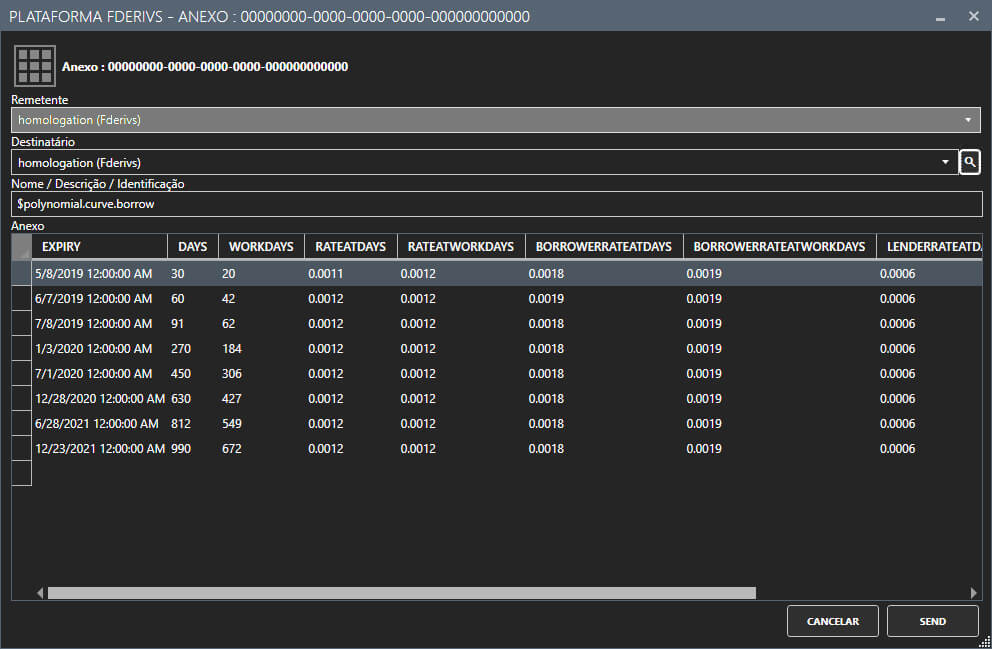
Task: Select the row header for 6/7/2019 row
Action: (21, 299)
